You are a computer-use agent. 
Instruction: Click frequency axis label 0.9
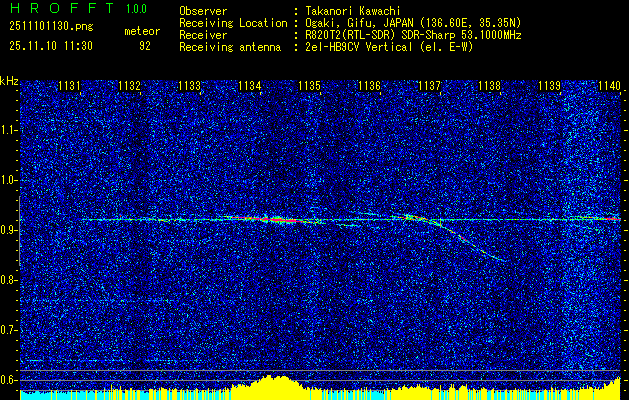coord(8,230)
